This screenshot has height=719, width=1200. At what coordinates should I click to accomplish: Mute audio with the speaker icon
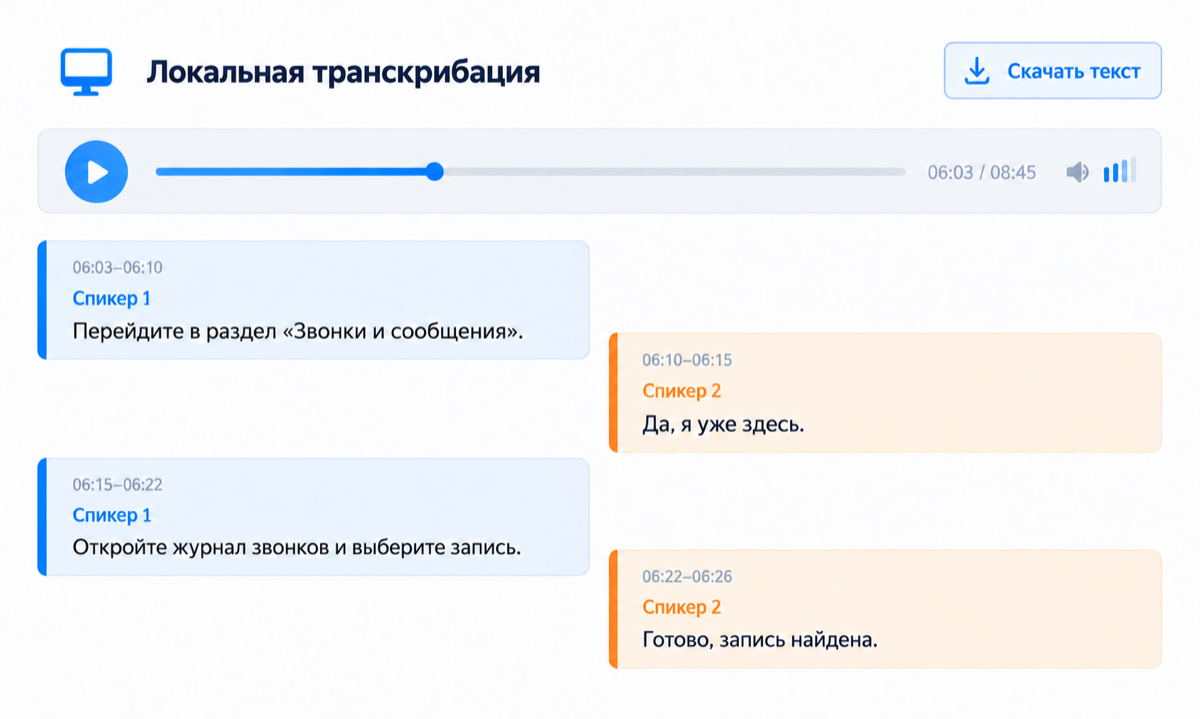pos(1077,172)
